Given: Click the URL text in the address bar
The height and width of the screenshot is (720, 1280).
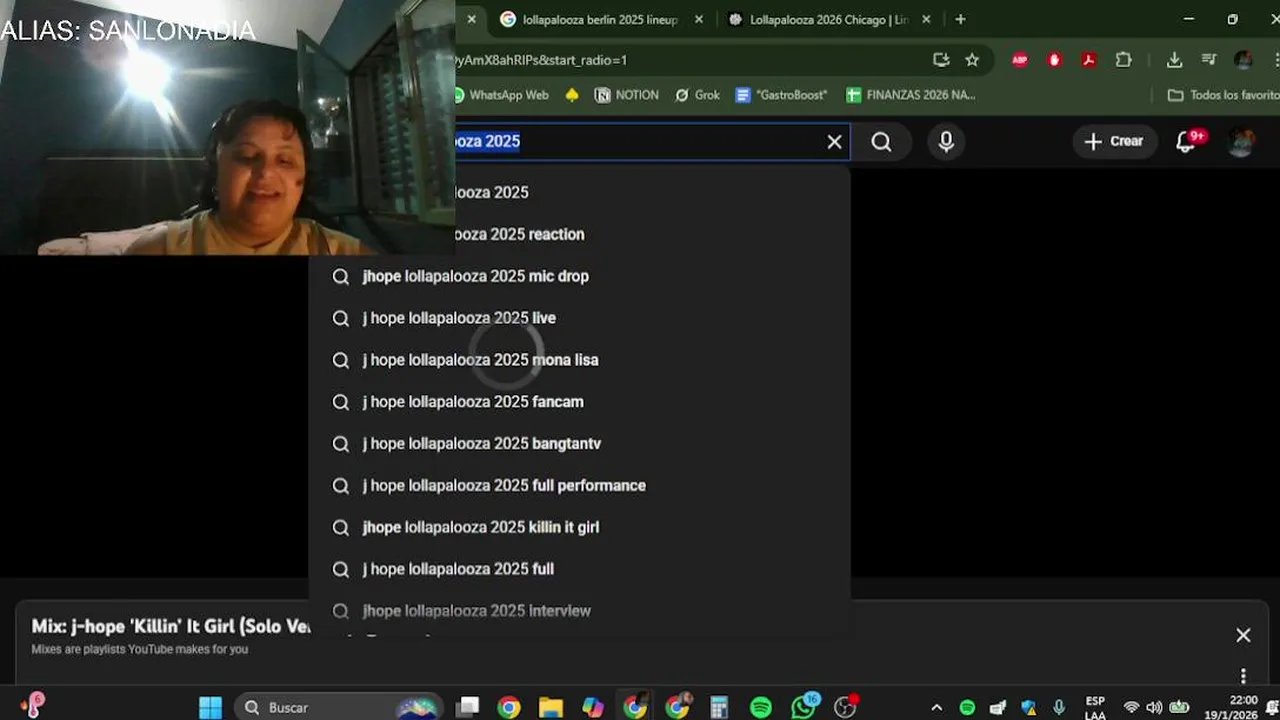Looking at the screenshot, I should (541, 60).
